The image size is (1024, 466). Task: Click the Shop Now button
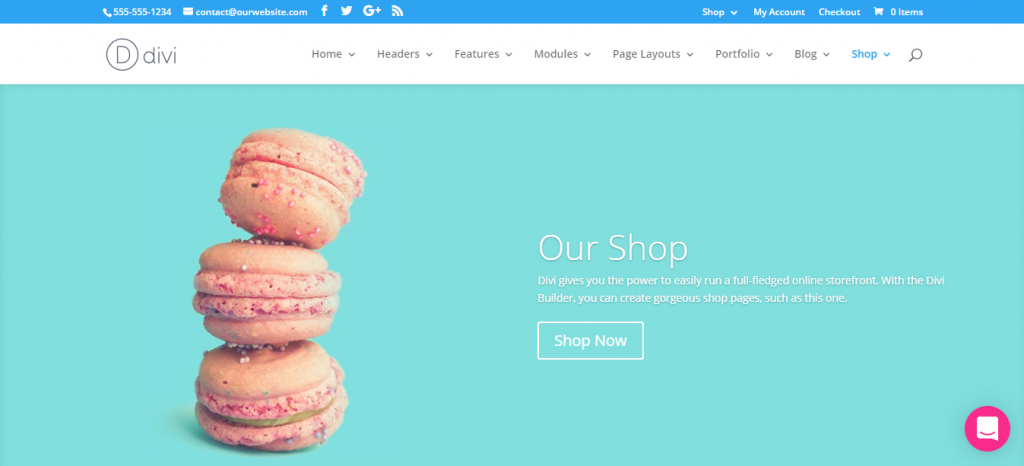[590, 341]
